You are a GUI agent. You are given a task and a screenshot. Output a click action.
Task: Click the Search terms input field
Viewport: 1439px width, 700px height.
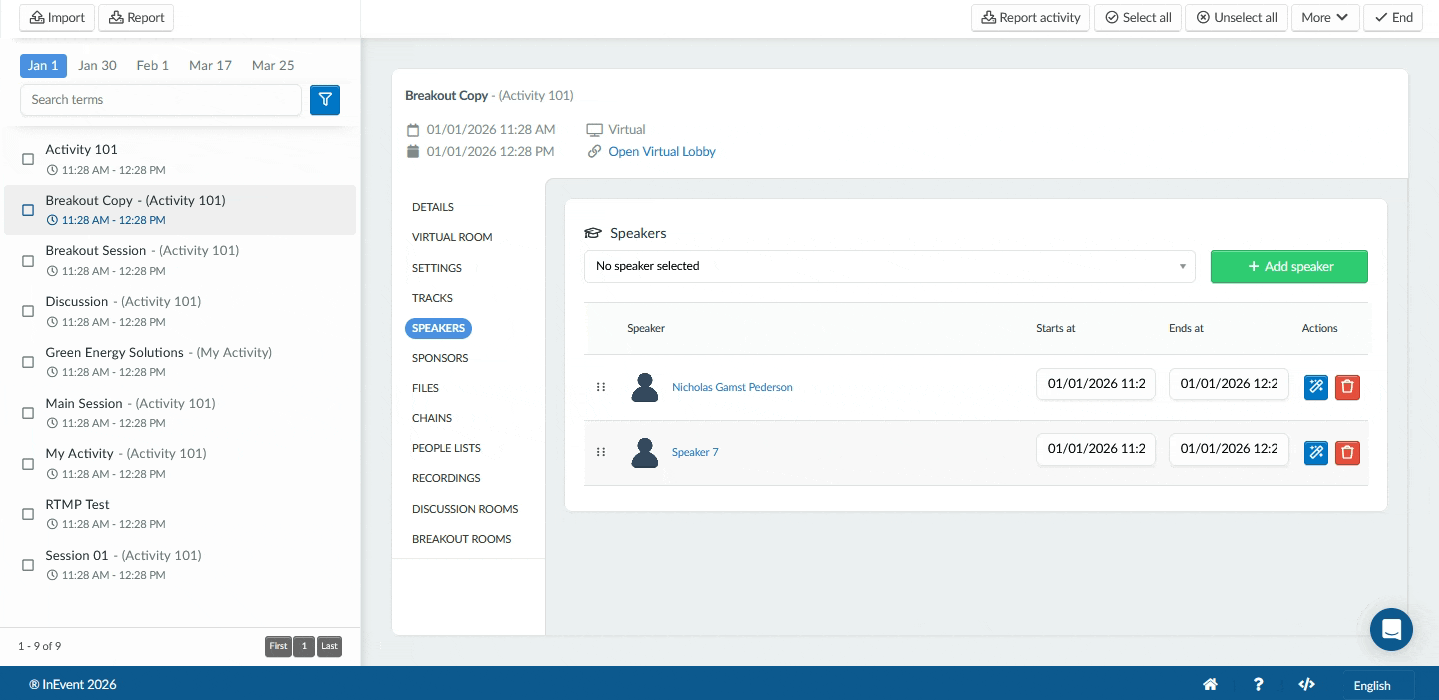click(161, 100)
